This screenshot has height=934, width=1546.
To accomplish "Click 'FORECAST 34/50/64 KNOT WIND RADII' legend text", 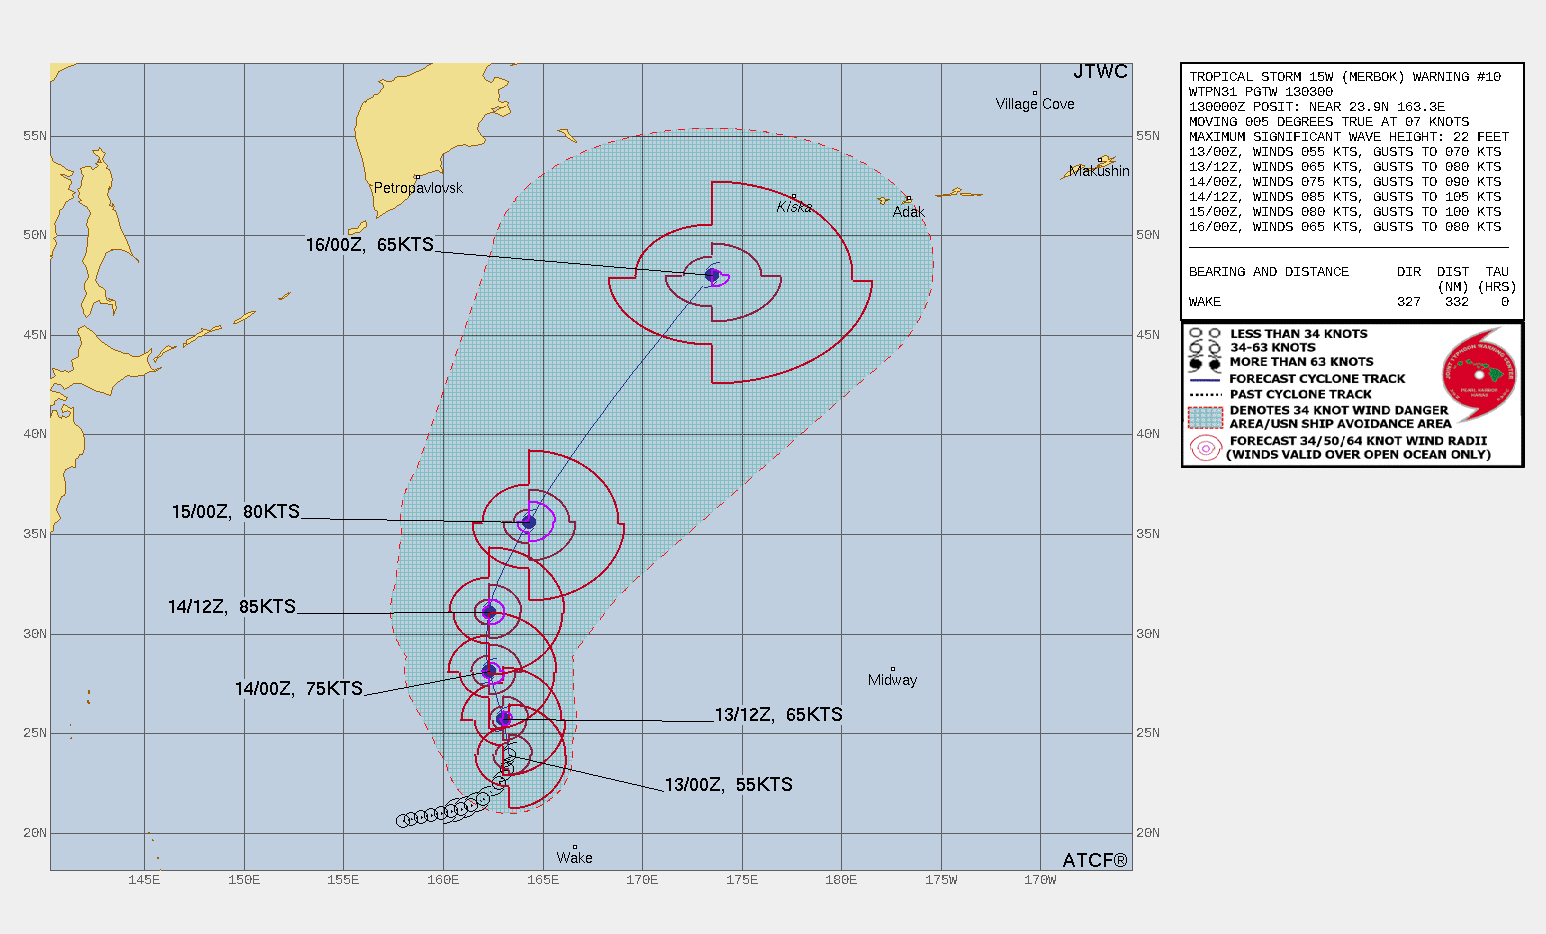I will 1358,441.
